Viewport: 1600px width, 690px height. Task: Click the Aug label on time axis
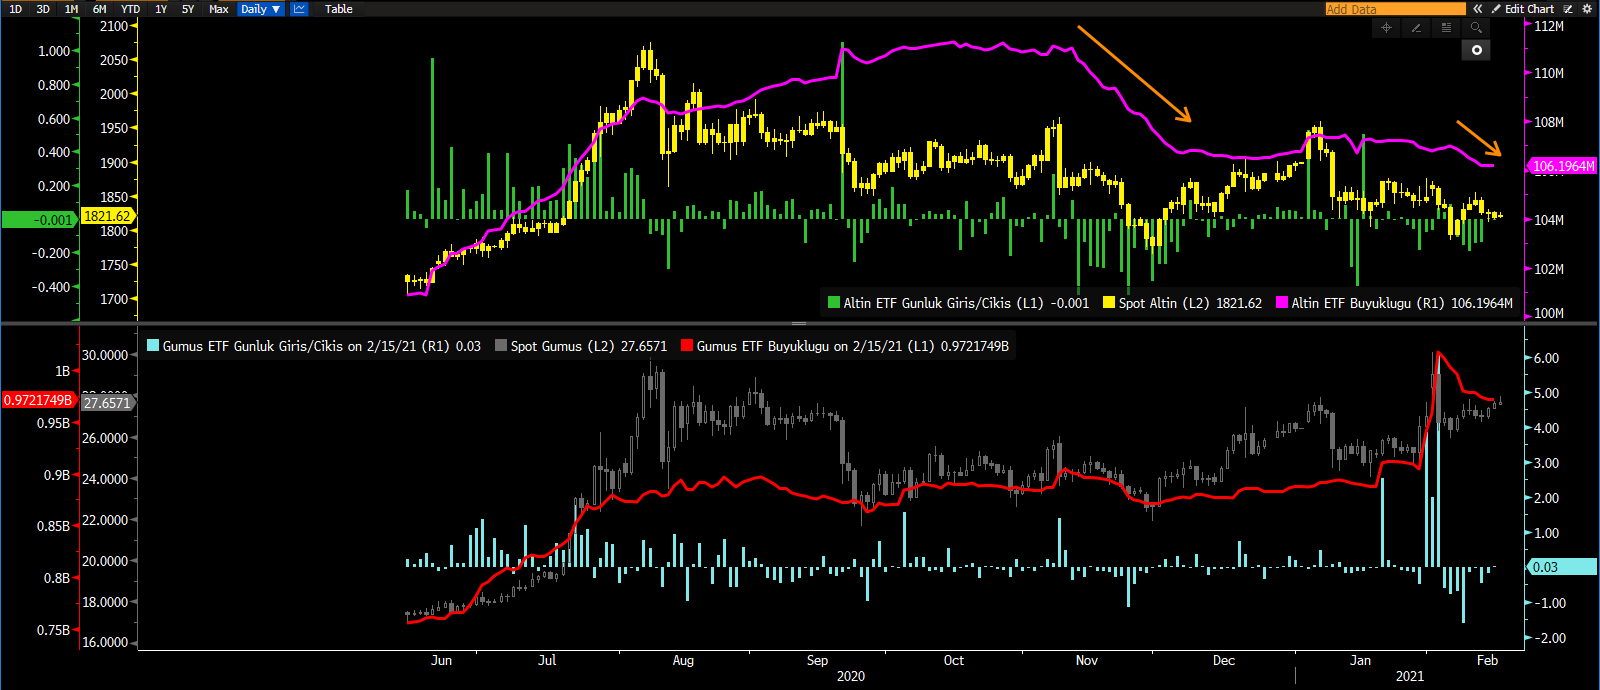pos(683,660)
